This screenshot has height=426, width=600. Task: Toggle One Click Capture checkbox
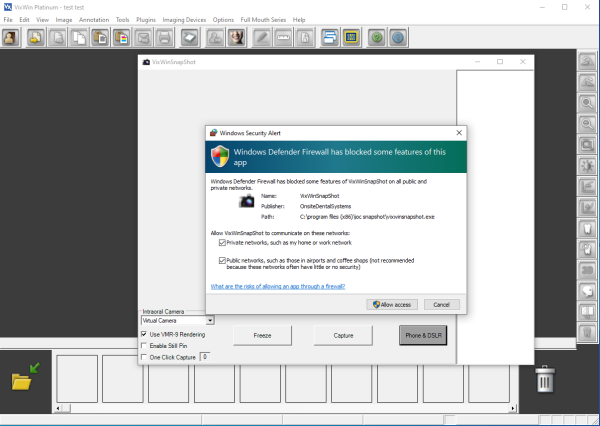(144, 356)
